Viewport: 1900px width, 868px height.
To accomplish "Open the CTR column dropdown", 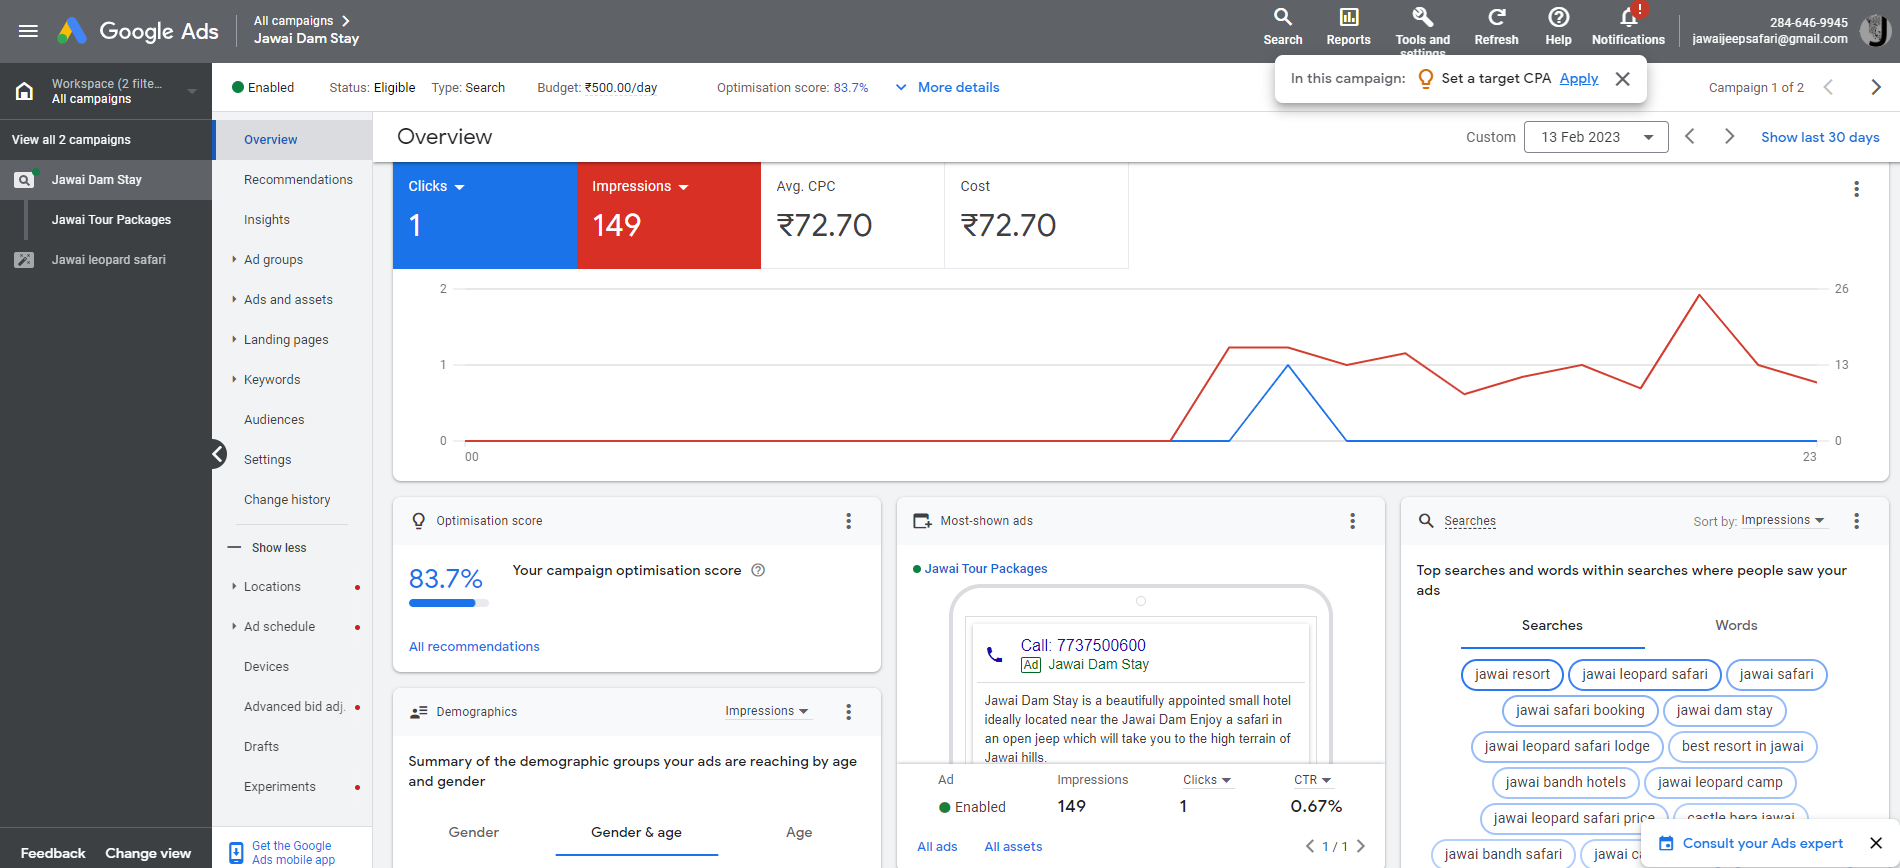I will [1313, 780].
